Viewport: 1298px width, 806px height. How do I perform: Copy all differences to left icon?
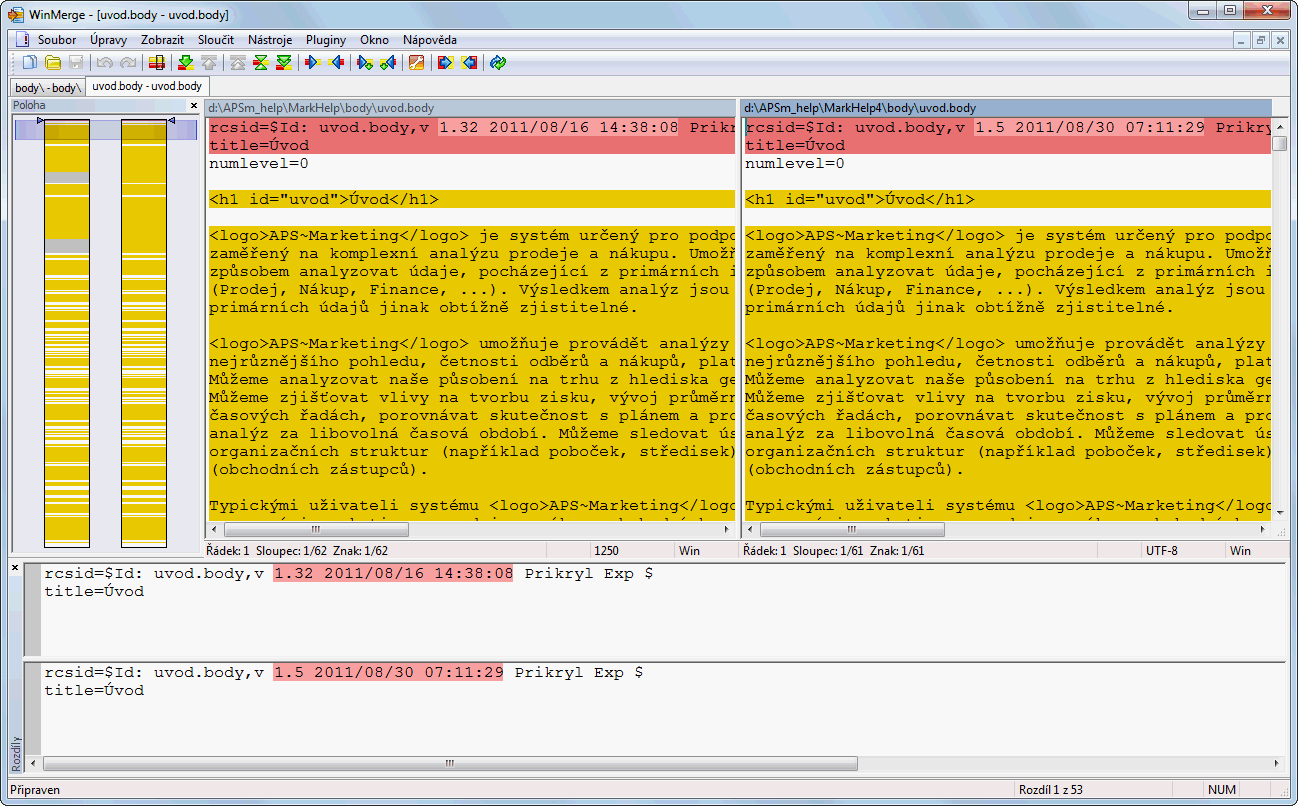(469, 63)
